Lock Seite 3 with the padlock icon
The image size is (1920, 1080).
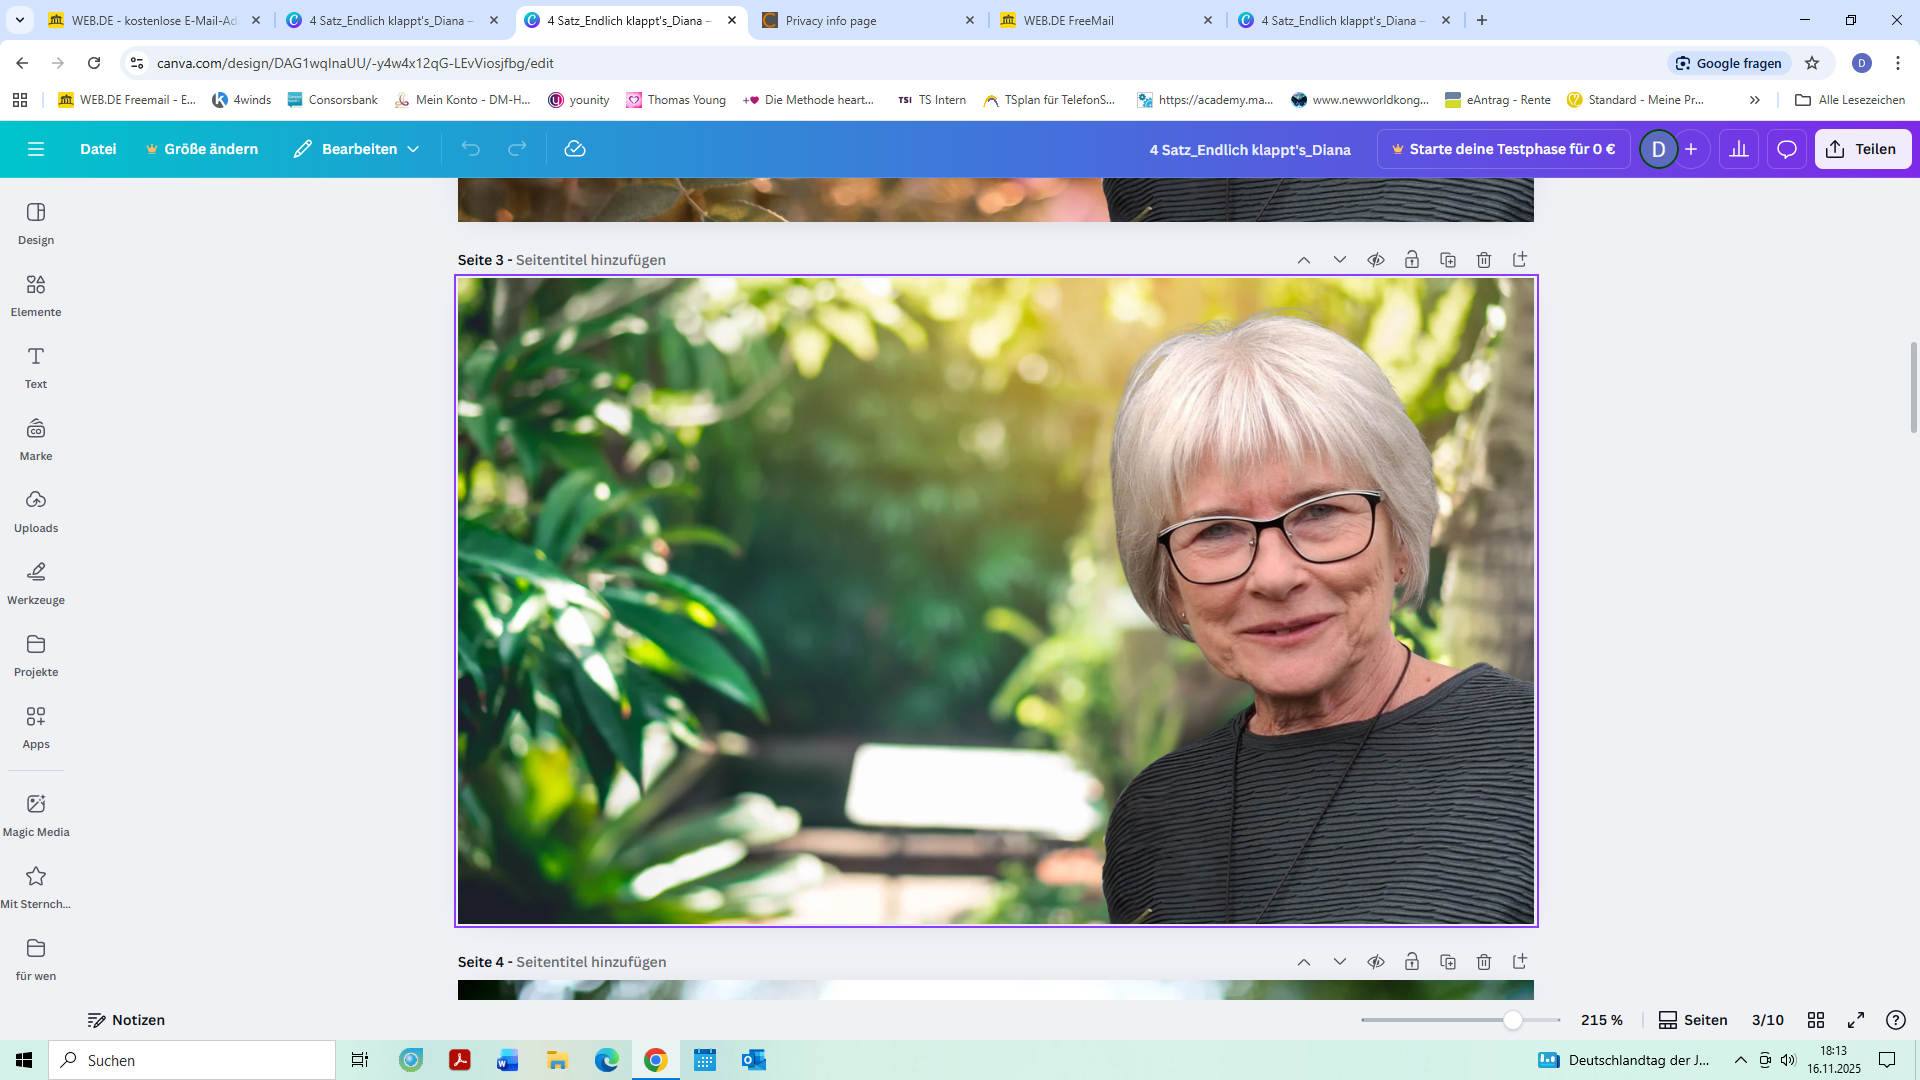[x=1412, y=260]
